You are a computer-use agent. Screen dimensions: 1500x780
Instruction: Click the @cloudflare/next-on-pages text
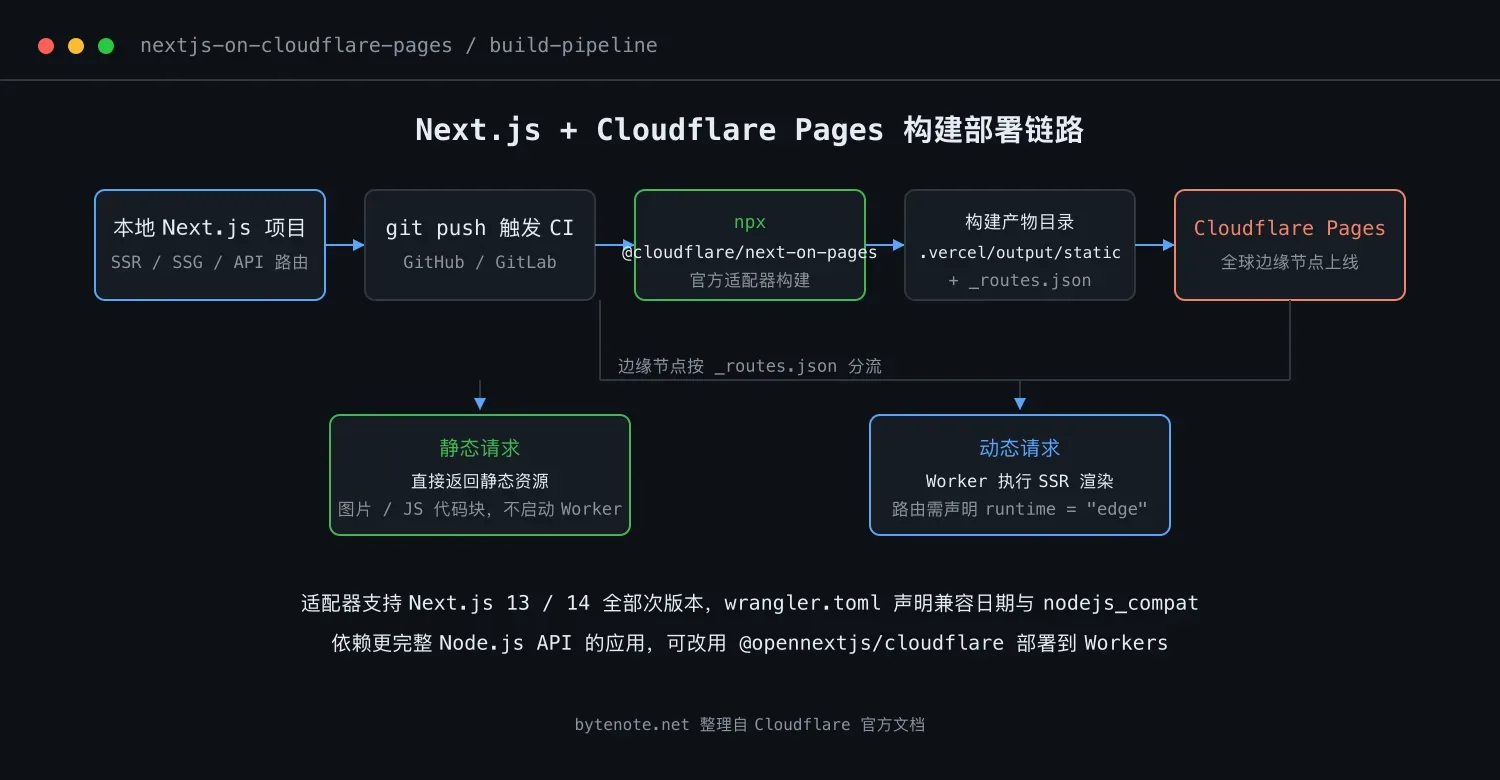coord(750,252)
